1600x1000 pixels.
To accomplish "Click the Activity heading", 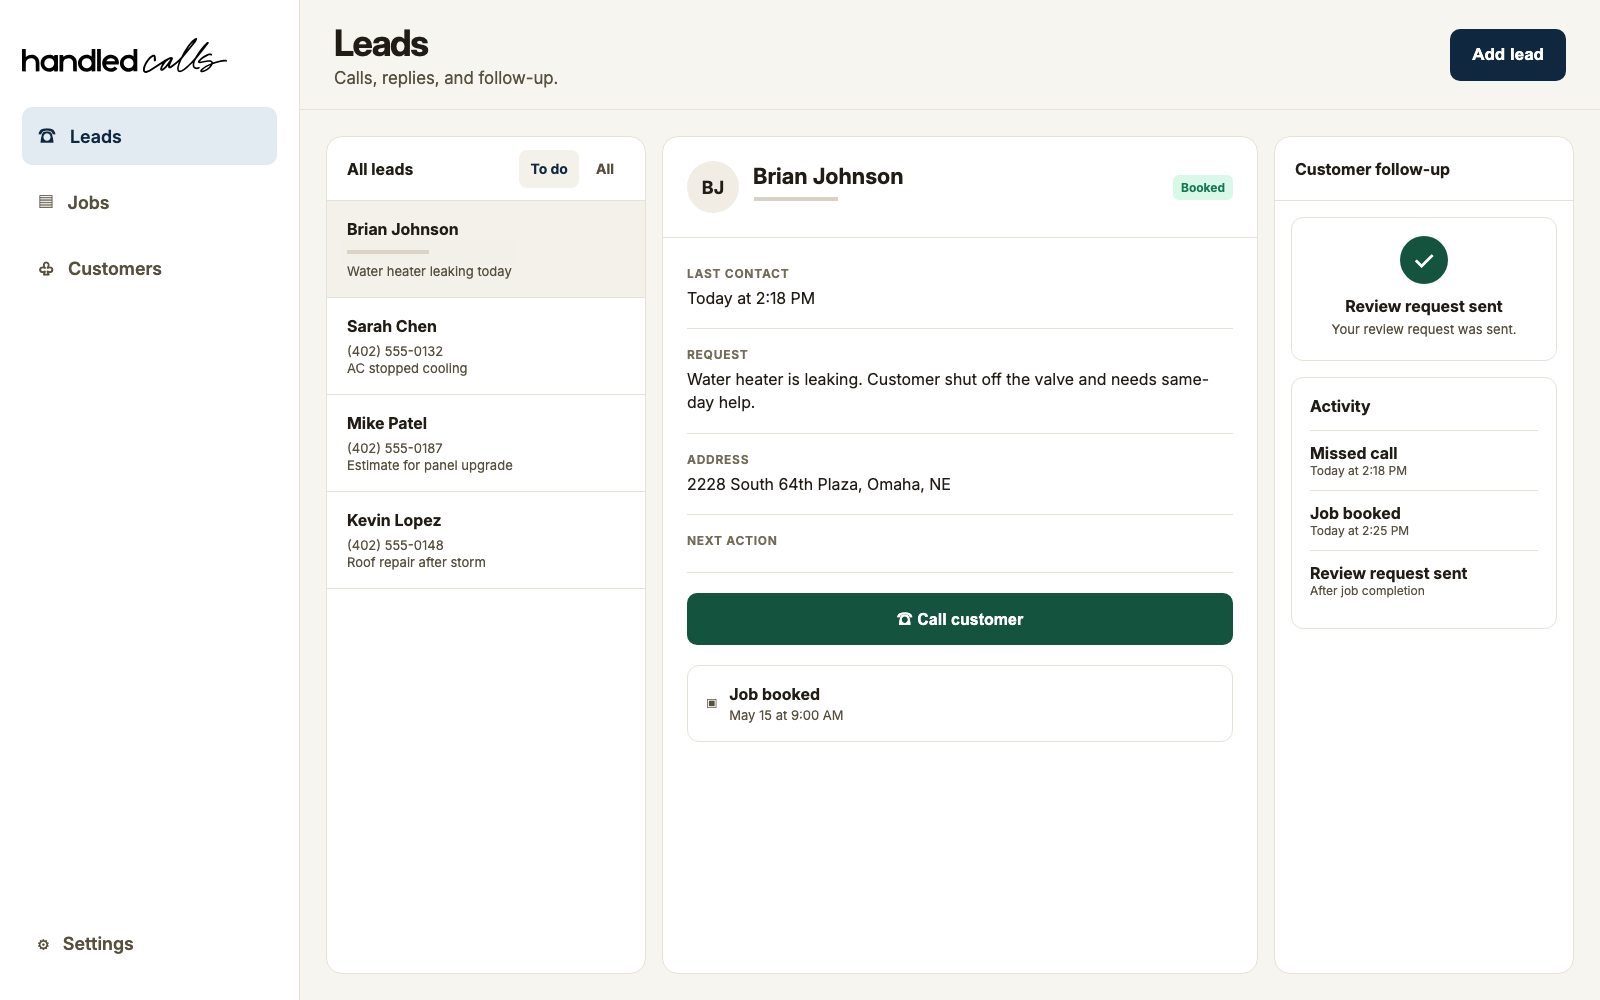I will pos(1340,406).
